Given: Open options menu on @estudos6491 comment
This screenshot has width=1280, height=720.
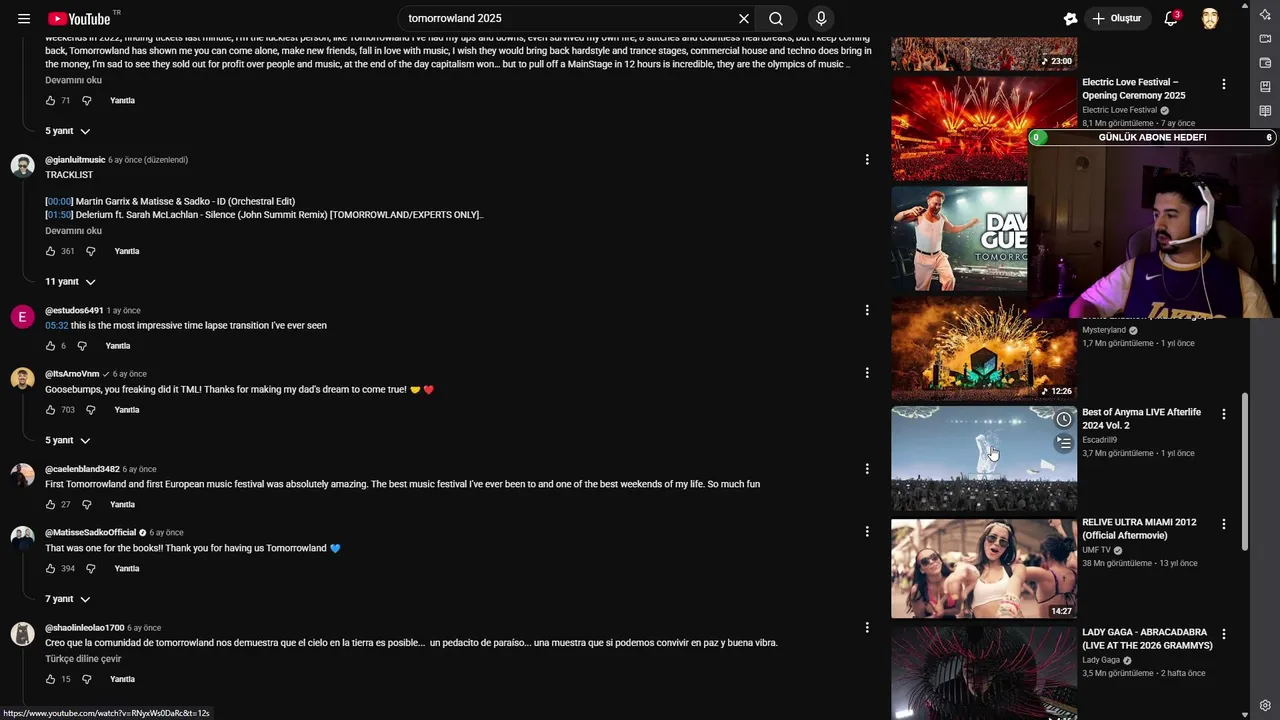Looking at the screenshot, I should [867, 310].
